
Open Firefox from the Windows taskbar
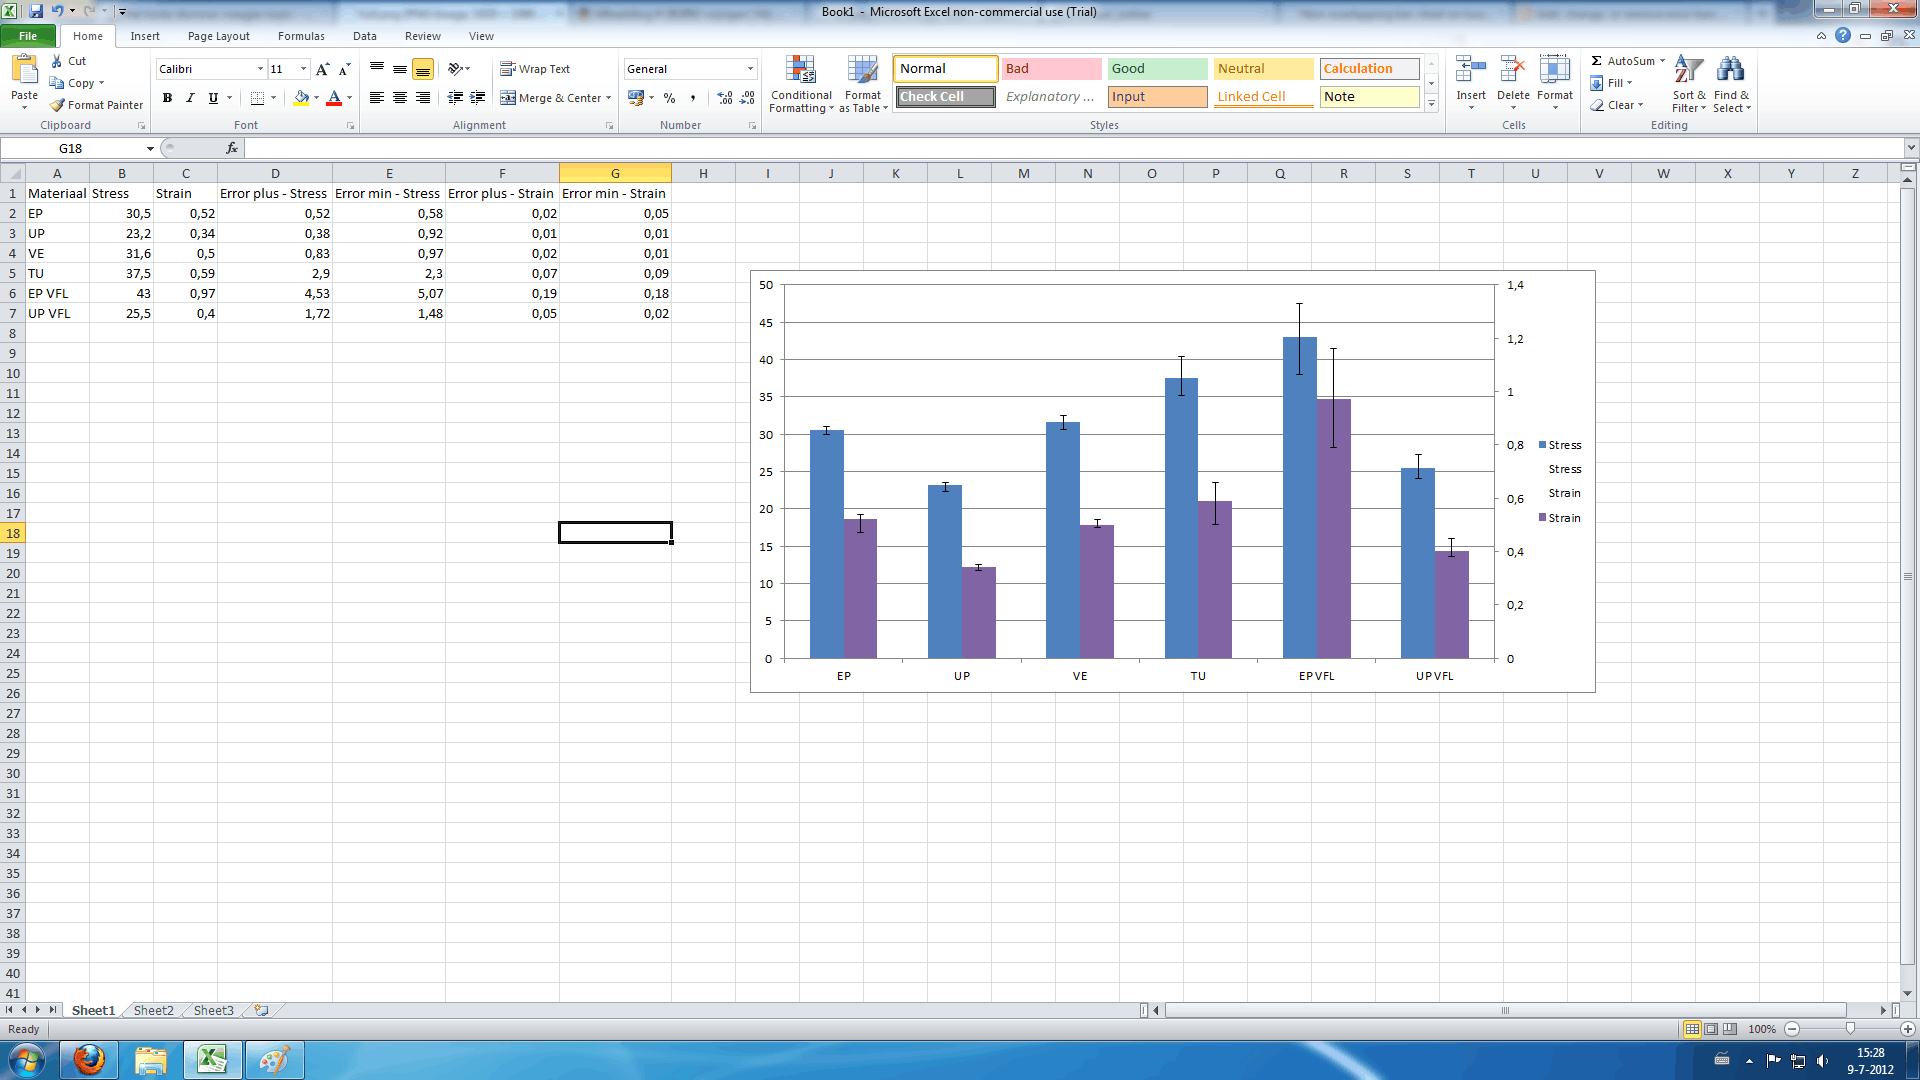pyautogui.click(x=89, y=1060)
